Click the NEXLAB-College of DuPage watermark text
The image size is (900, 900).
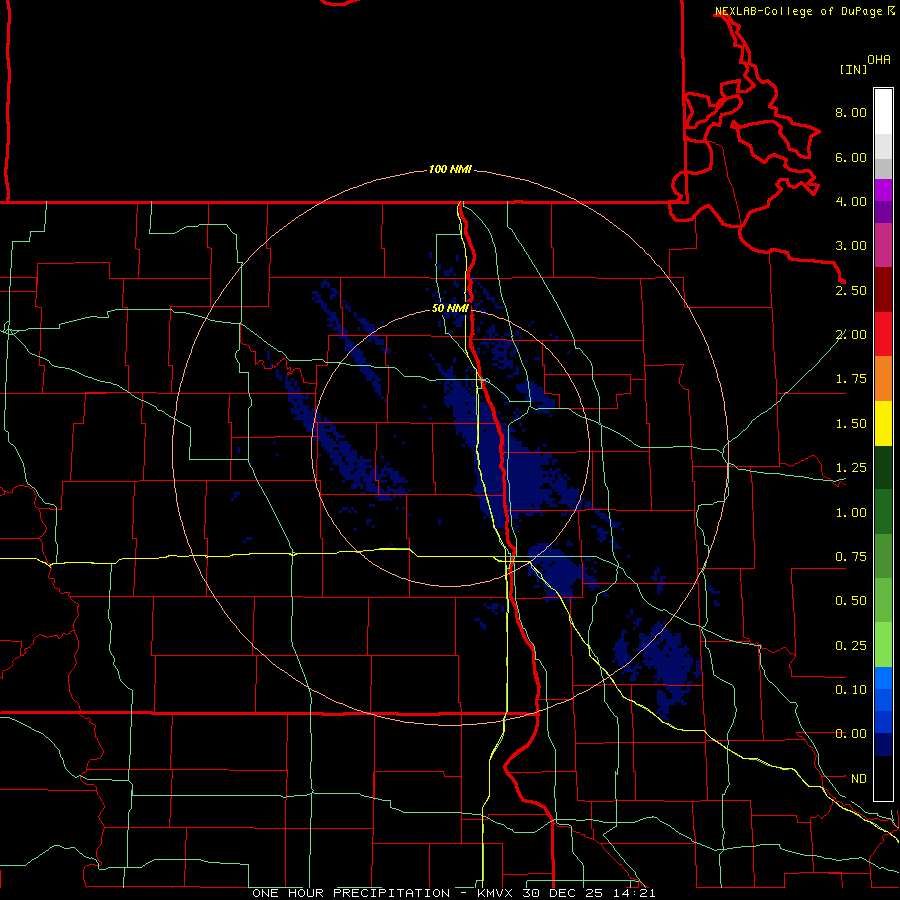click(x=799, y=11)
